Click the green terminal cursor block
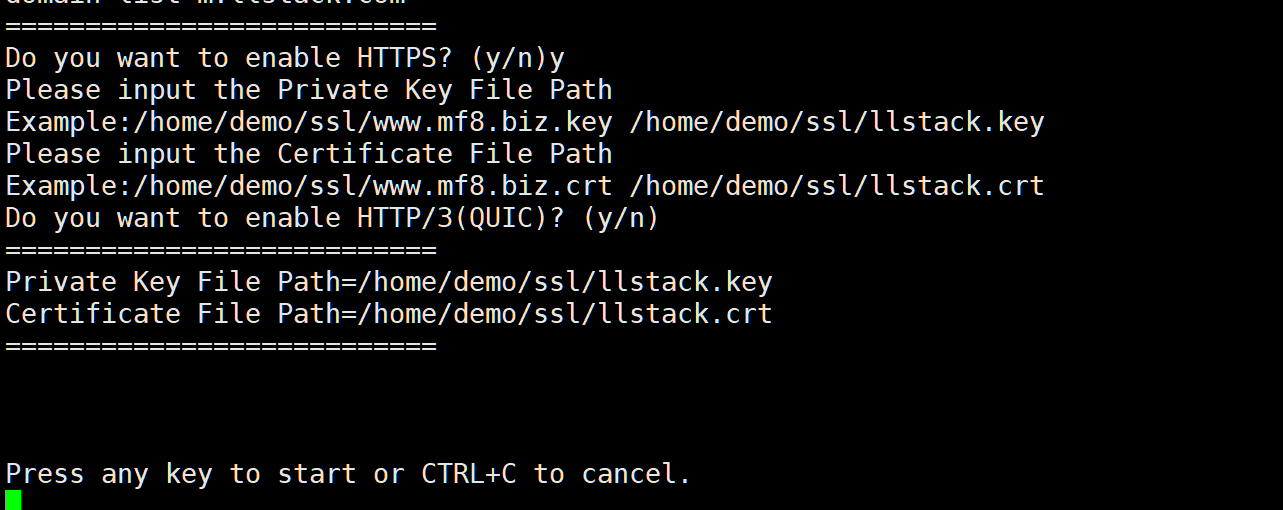Screen dimensions: 1283x510 (x=13, y=500)
